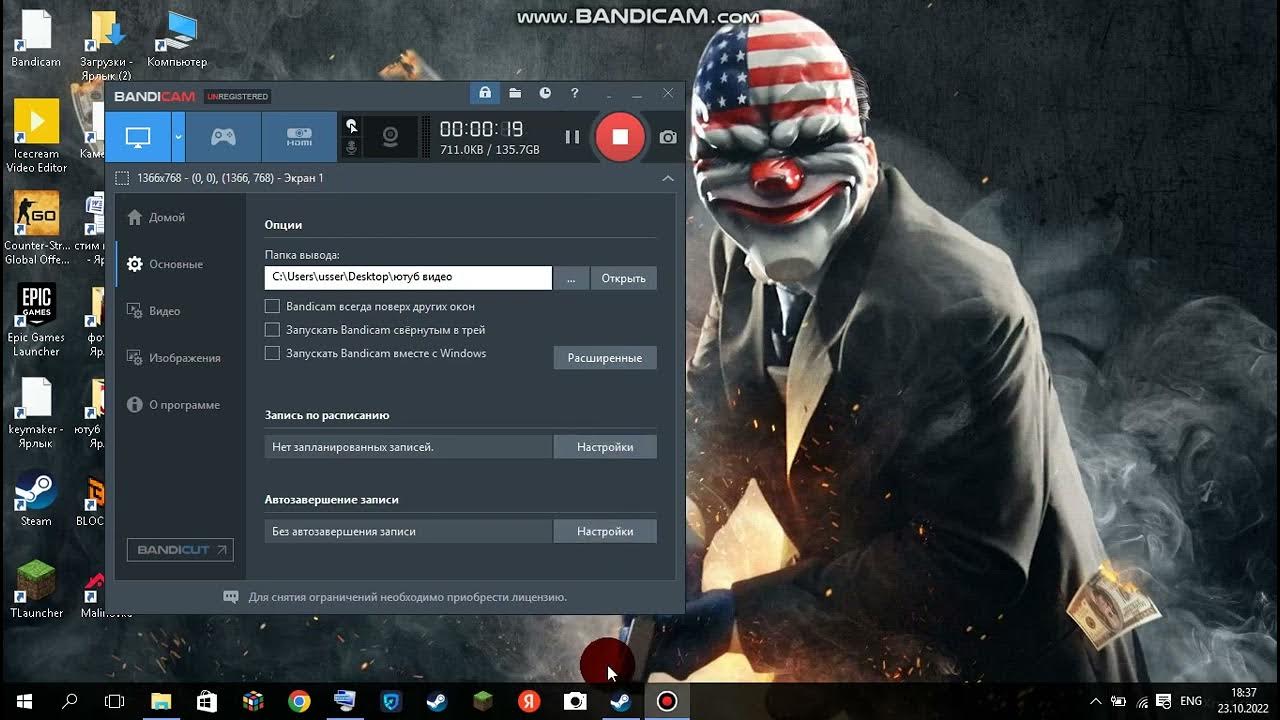
Task: Select Bandicam screen recording mode
Action: click(x=138, y=137)
